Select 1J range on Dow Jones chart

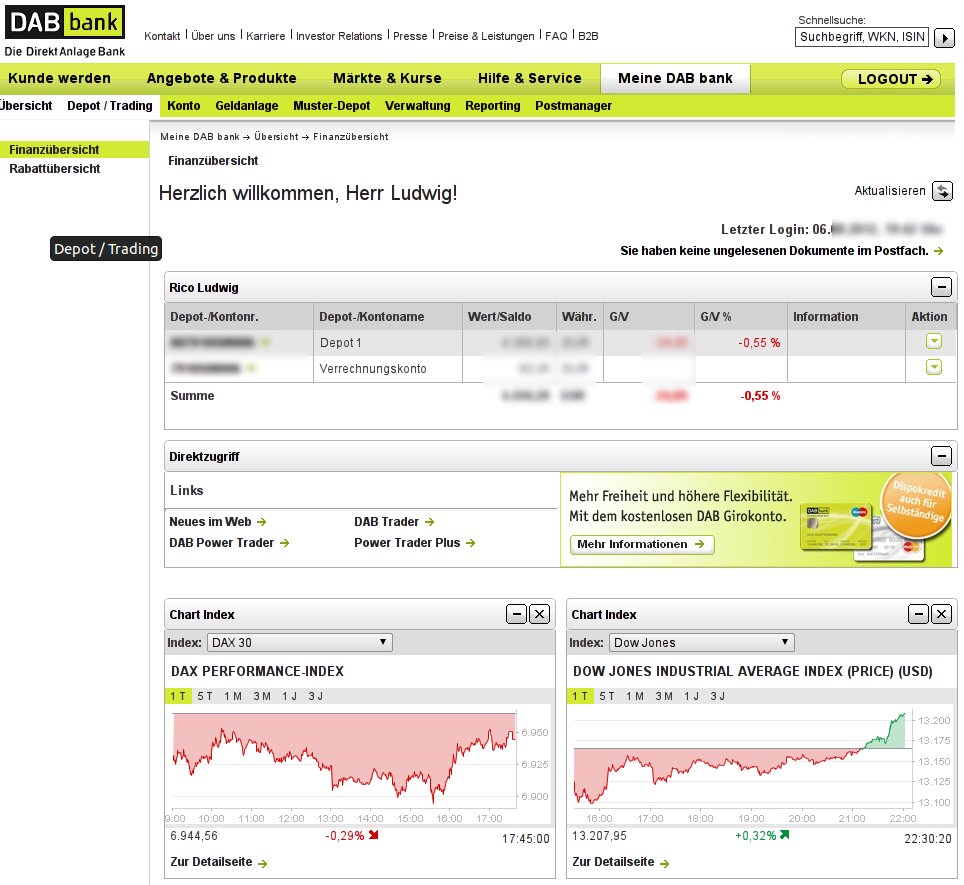click(x=692, y=696)
